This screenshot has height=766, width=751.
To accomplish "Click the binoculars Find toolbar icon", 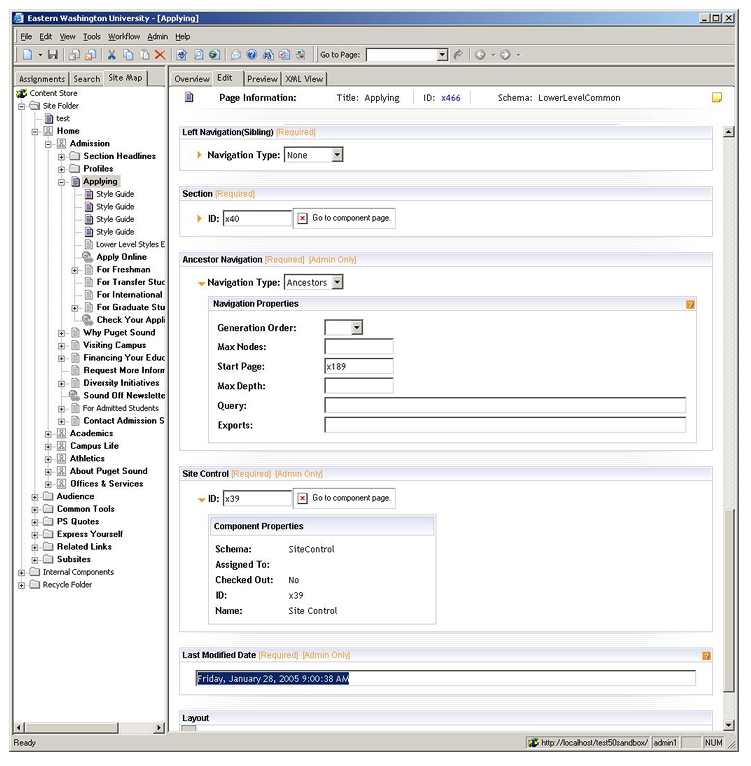I will click(x=268, y=55).
